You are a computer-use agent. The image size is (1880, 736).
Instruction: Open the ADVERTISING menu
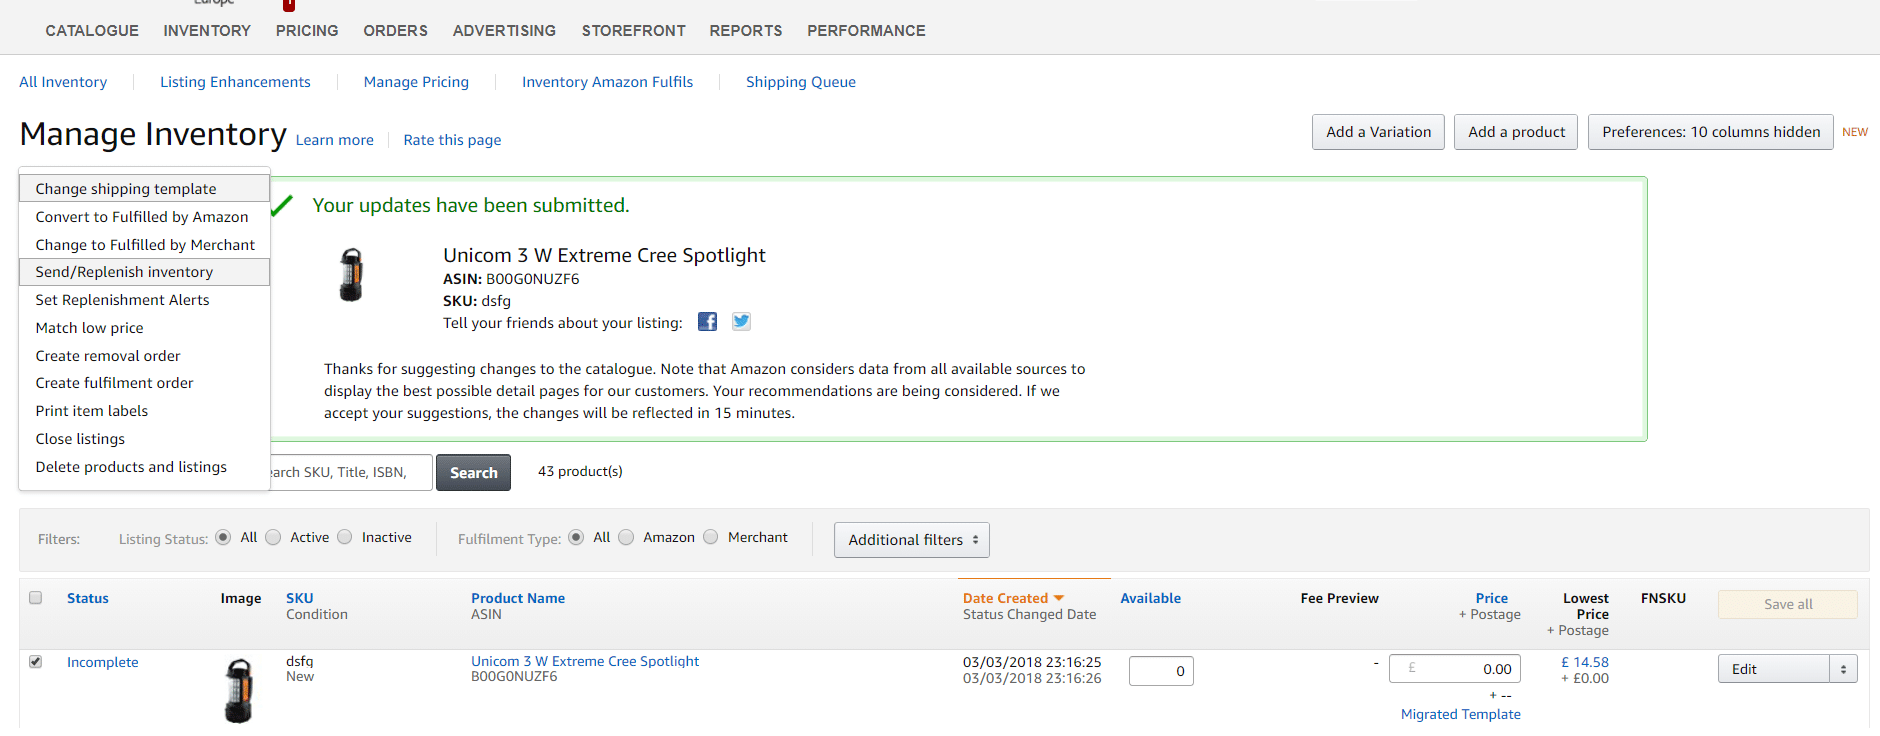point(504,31)
